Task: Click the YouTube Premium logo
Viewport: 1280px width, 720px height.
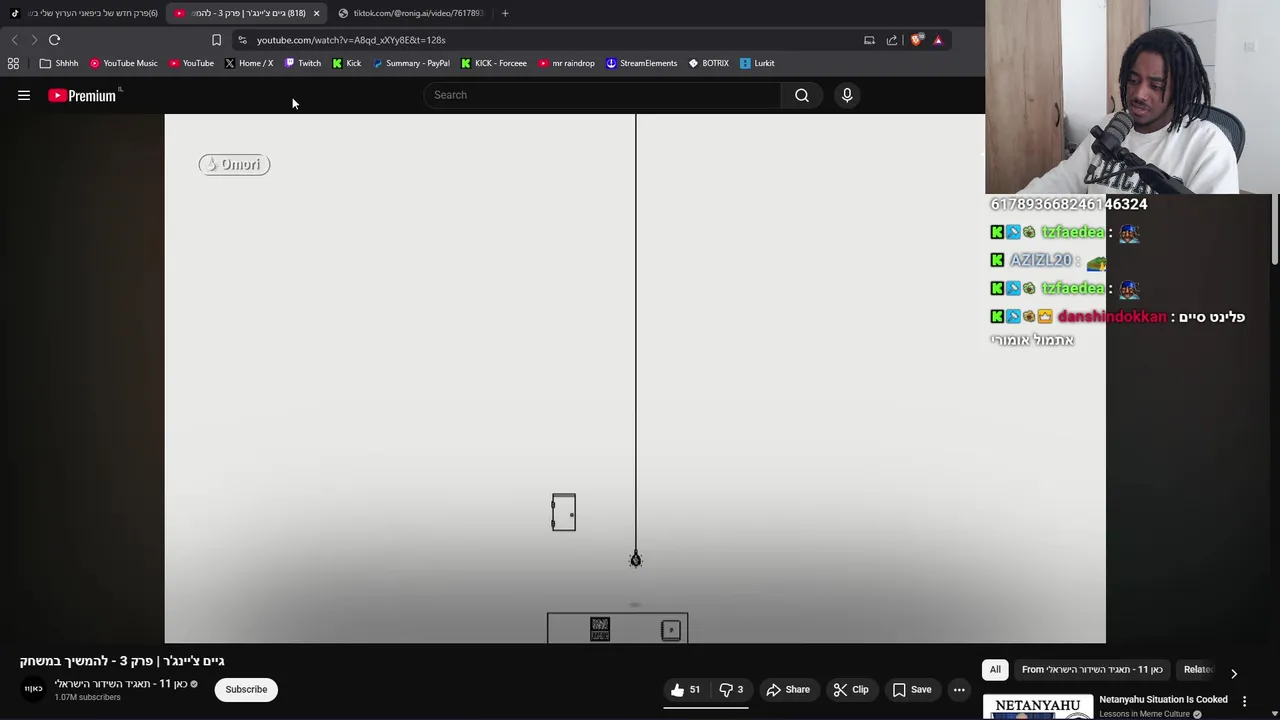Action: [84, 95]
